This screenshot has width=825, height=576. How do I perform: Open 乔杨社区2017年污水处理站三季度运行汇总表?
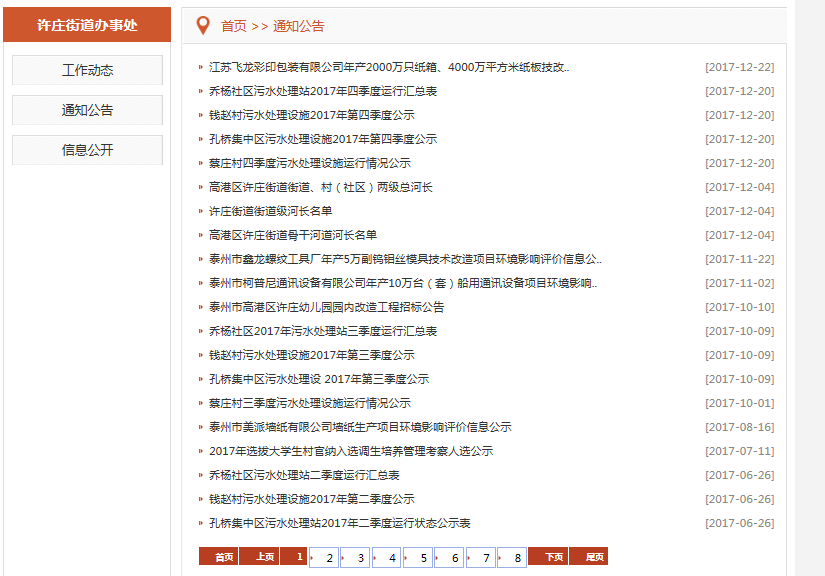tap(323, 331)
